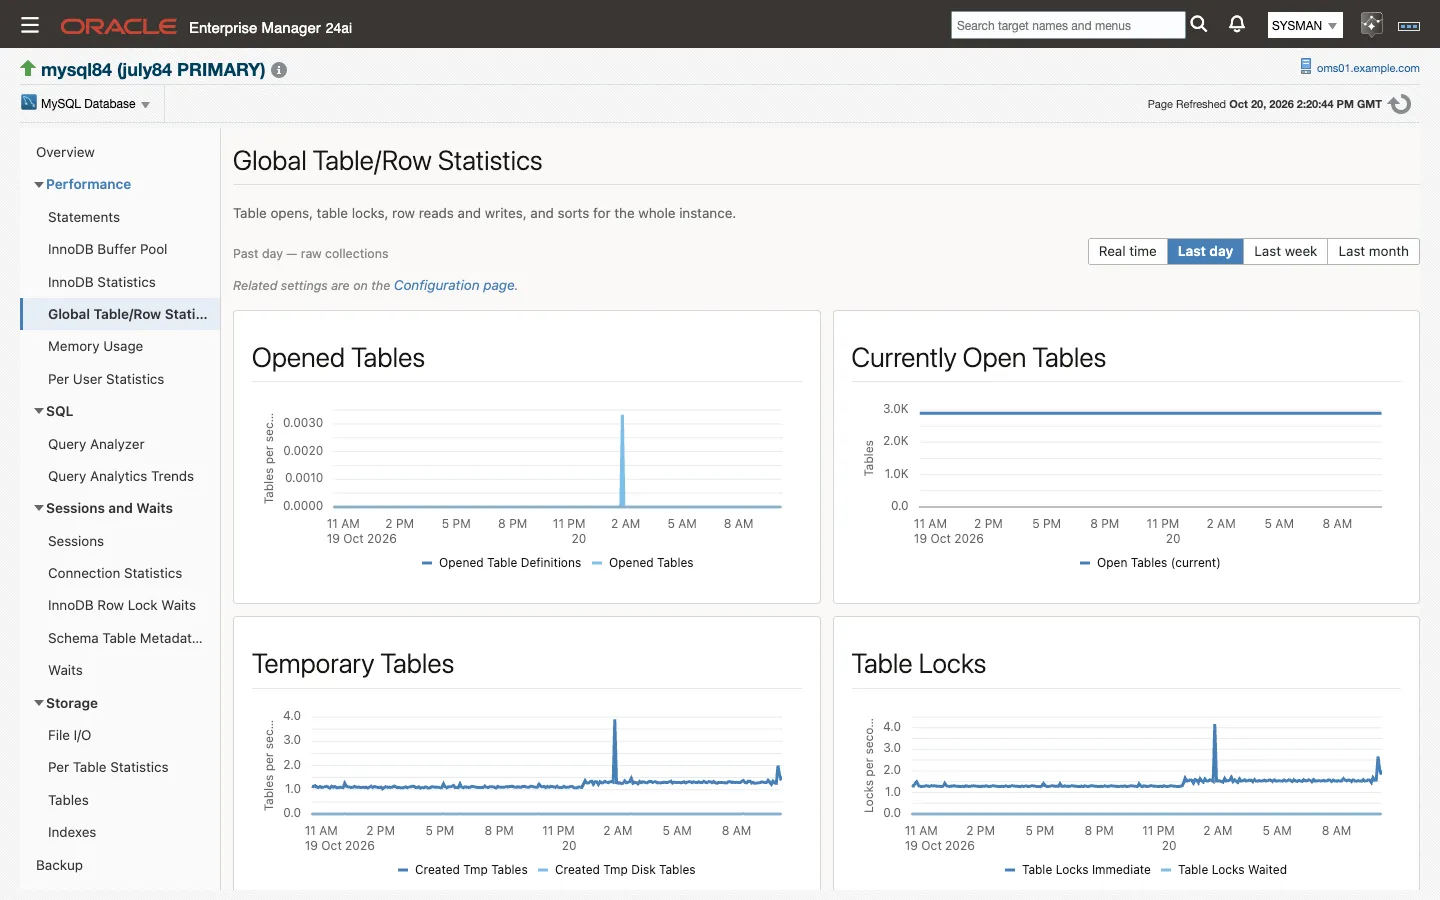This screenshot has width=1440, height=900.
Task: Collapse the Performance section
Action: click(39, 185)
